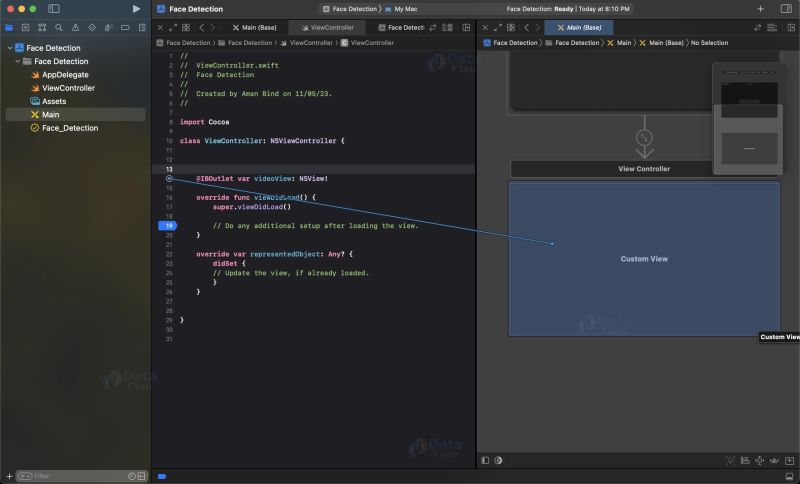Click the right editor review changes arrows
Image resolution: width=800 pixels, height=484 pixels.
coord(758,28)
